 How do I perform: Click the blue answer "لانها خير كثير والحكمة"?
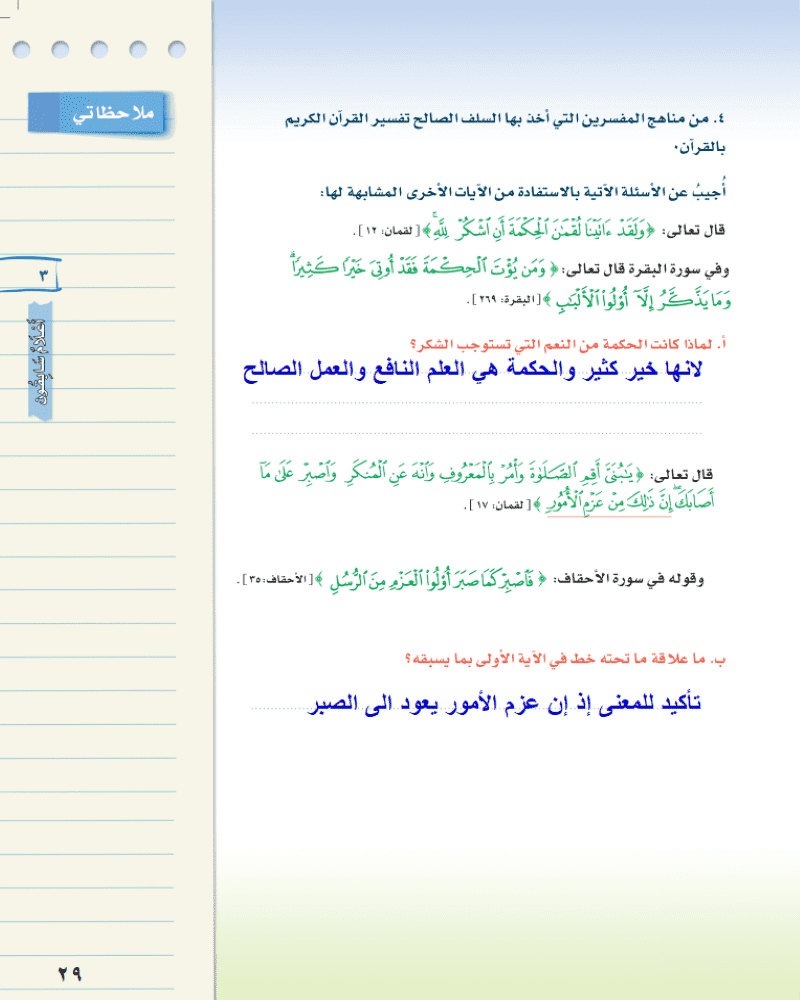(473, 371)
